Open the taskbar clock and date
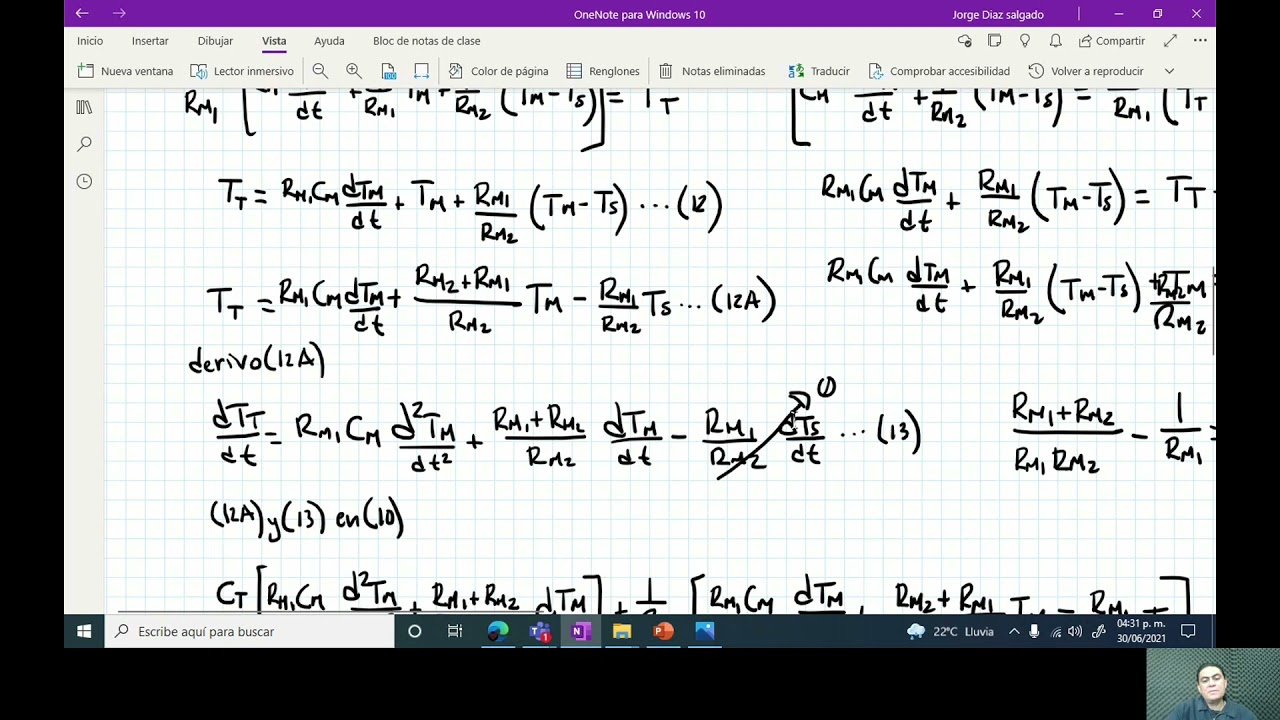1280x720 pixels. point(1141,631)
